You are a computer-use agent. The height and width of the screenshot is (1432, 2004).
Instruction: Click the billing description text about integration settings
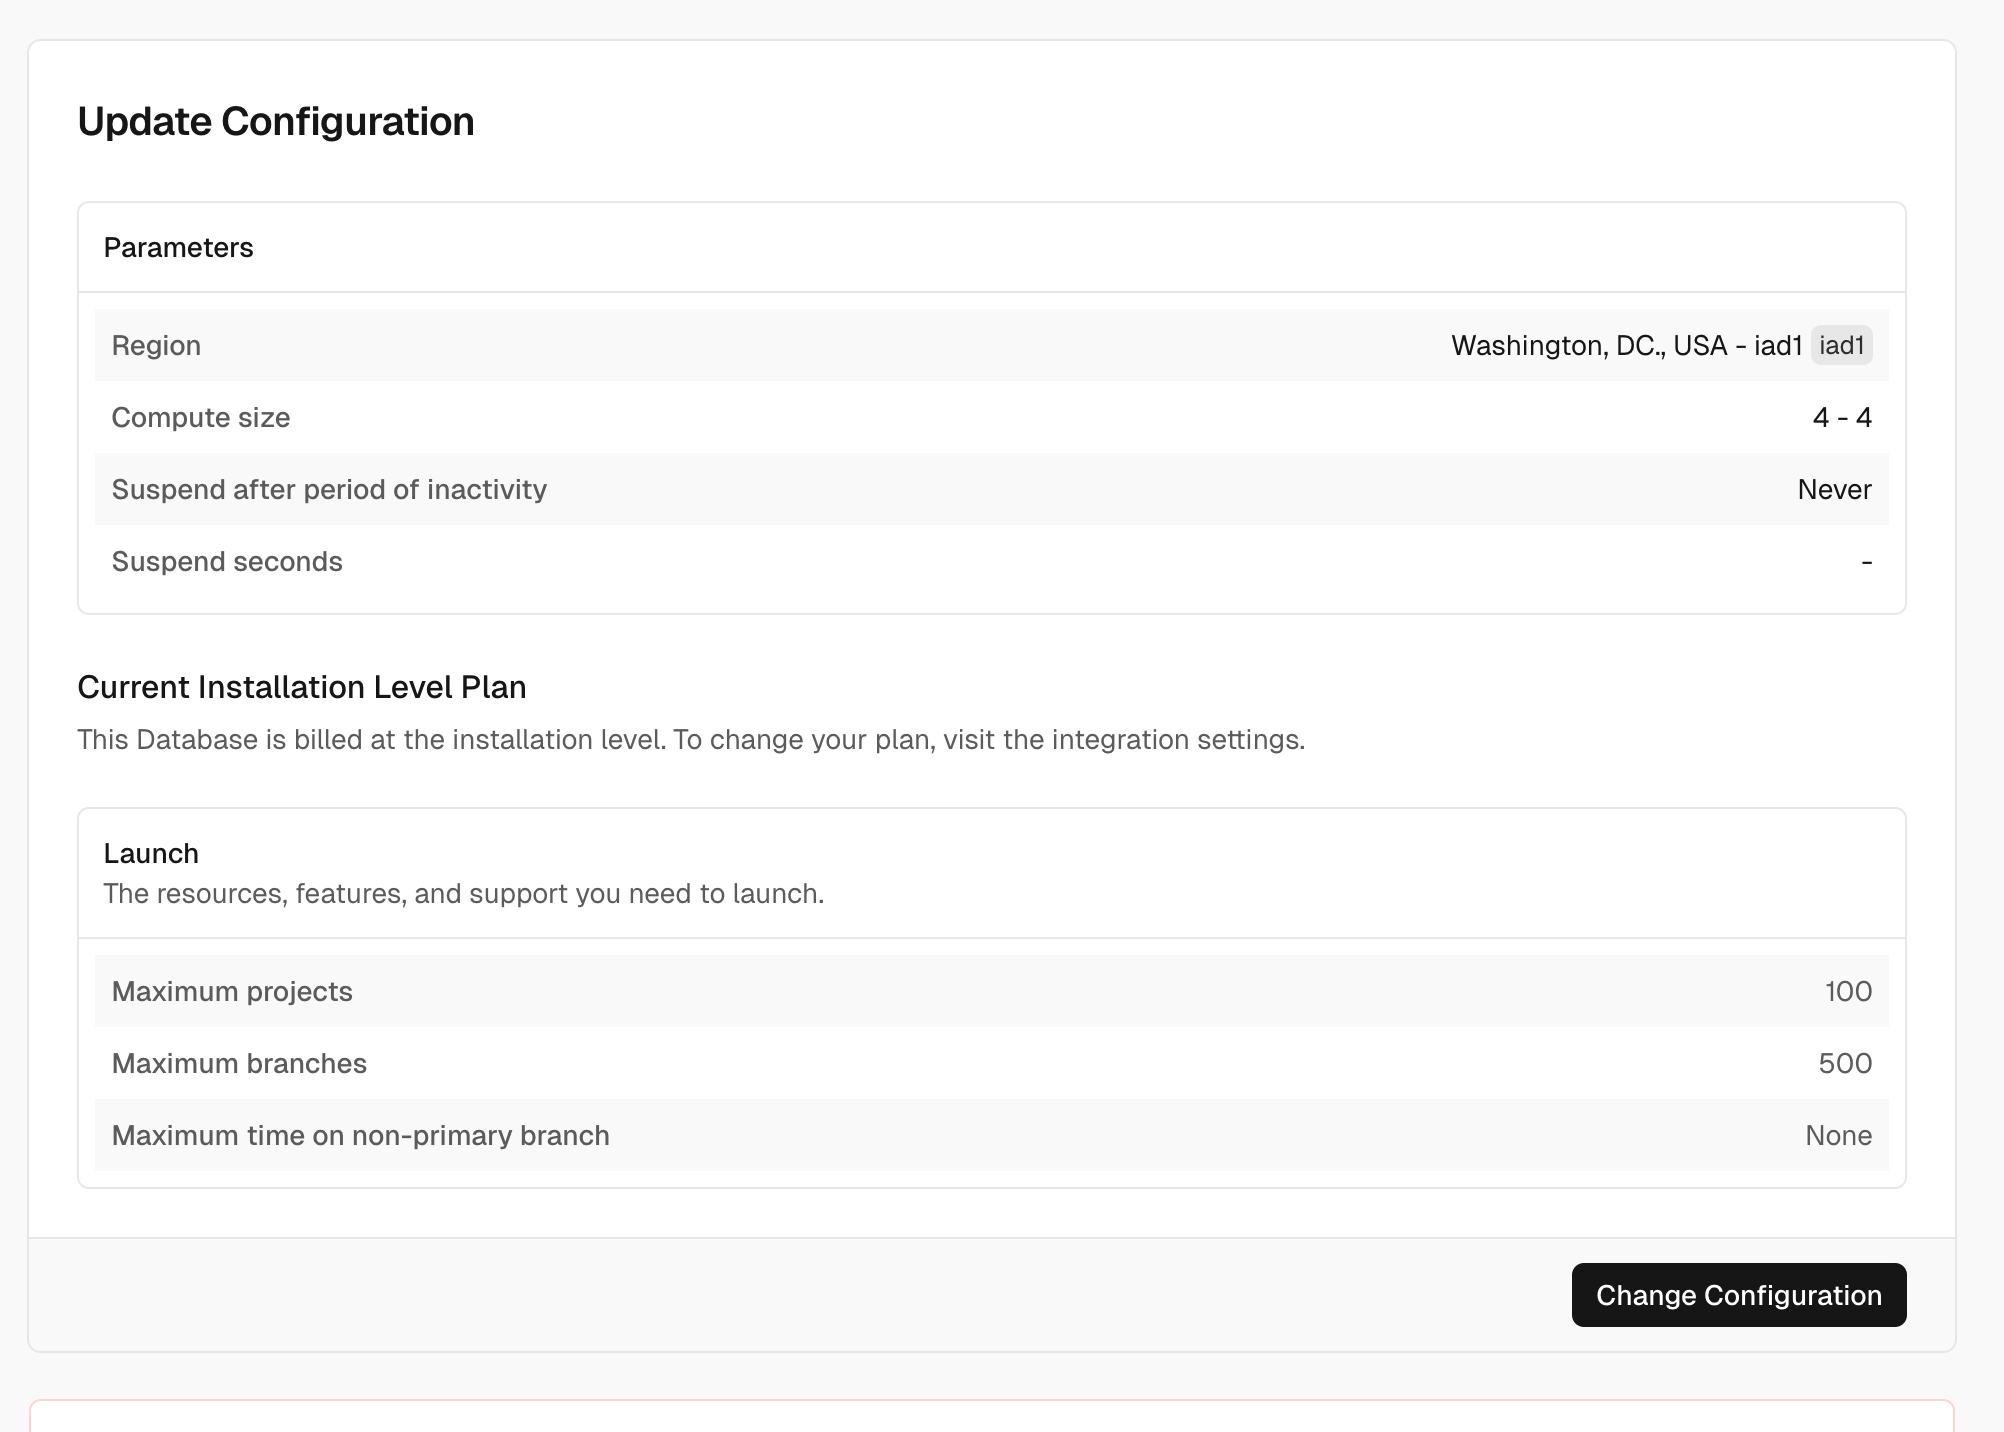click(691, 740)
